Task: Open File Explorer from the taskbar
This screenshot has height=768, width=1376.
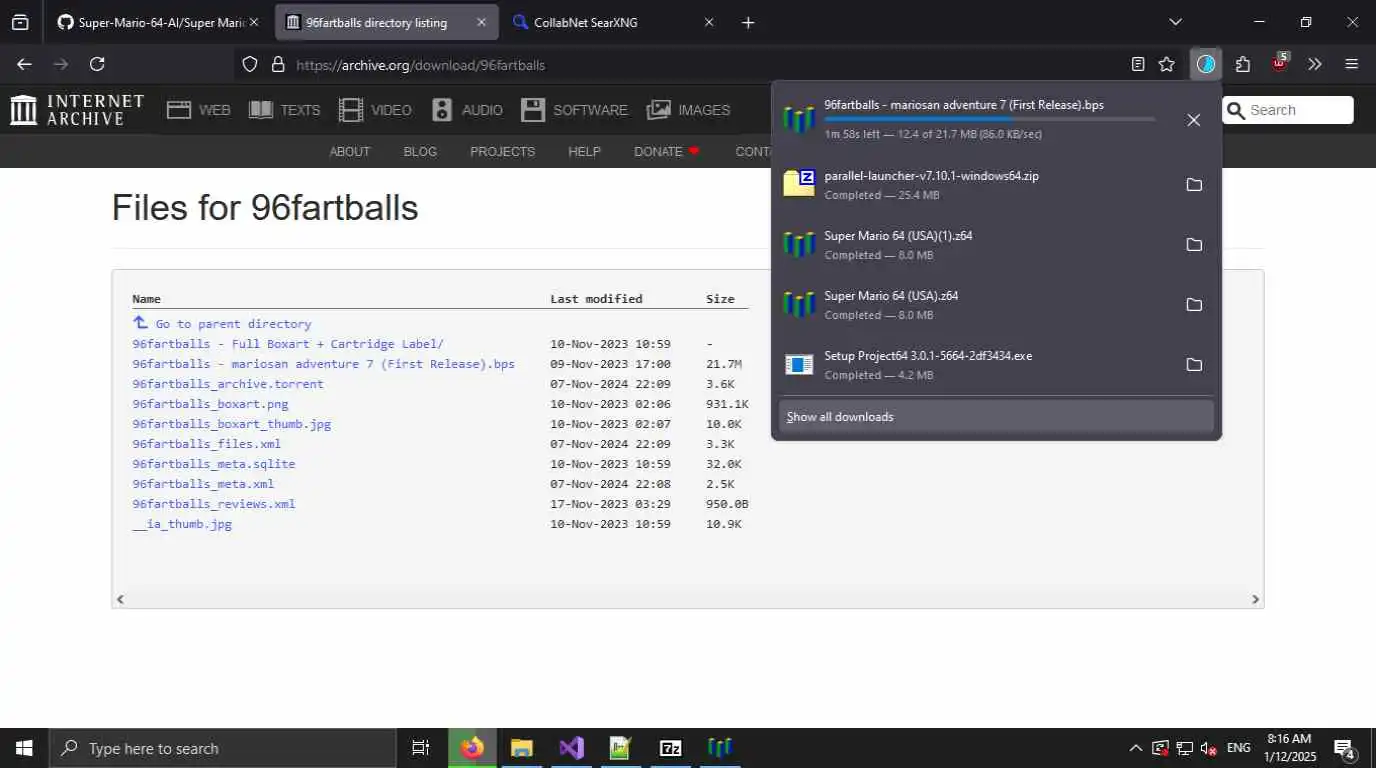Action: coord(521,748)
